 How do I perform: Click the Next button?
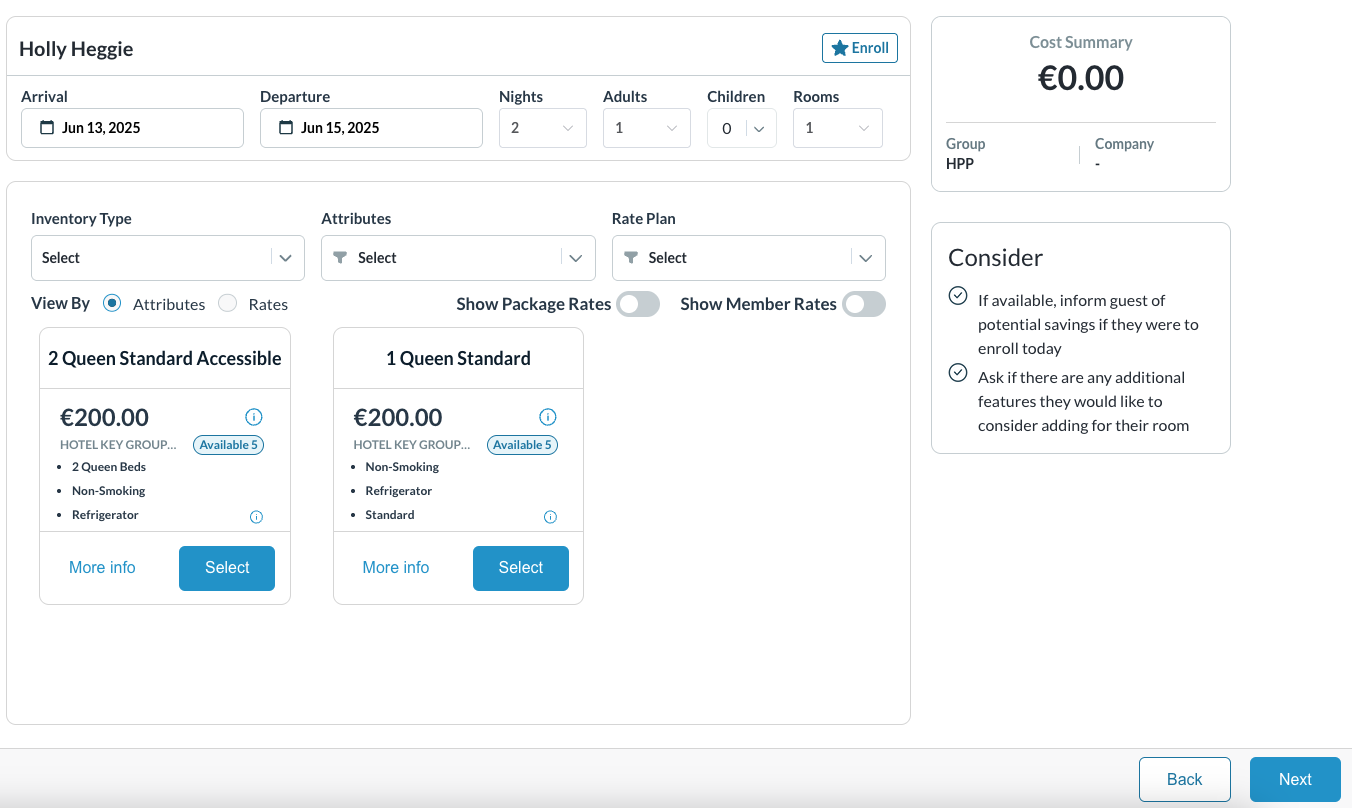pos(1295,780)
